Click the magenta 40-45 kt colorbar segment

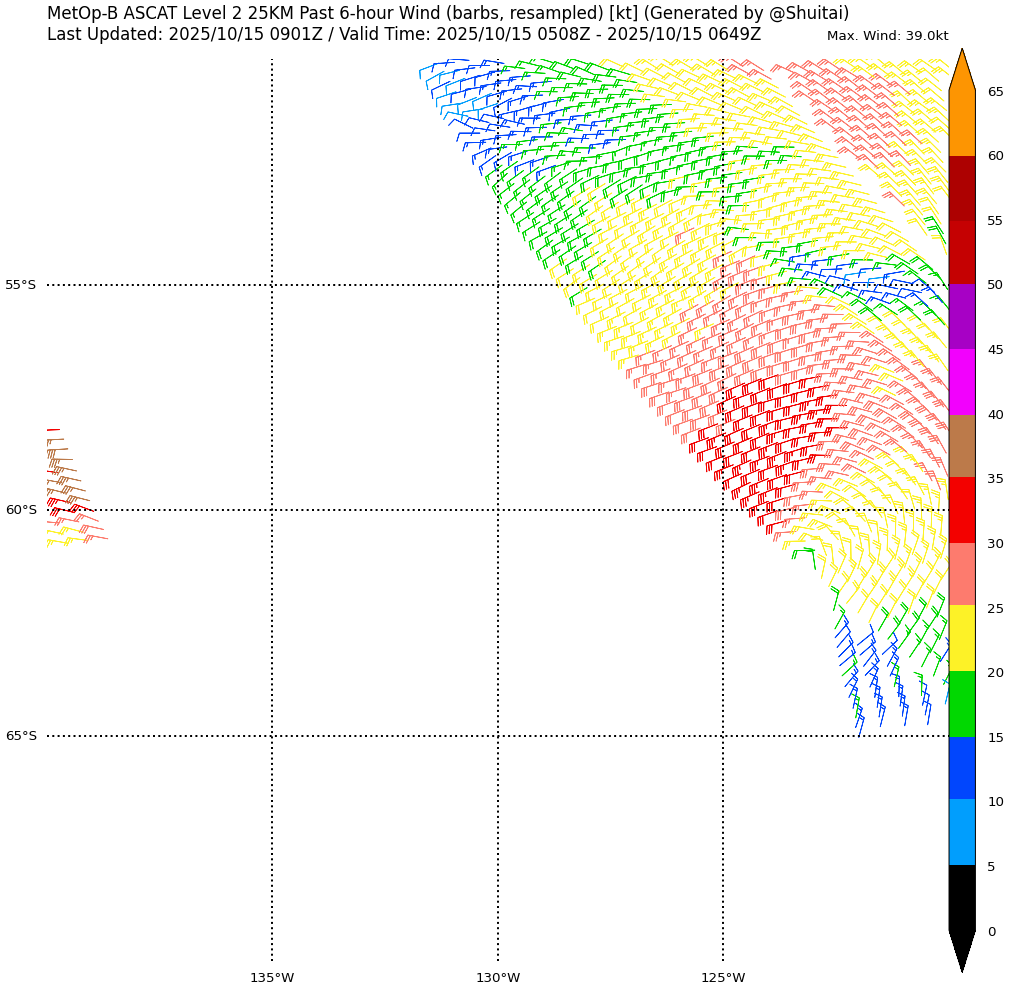click(x=961, y=382)
